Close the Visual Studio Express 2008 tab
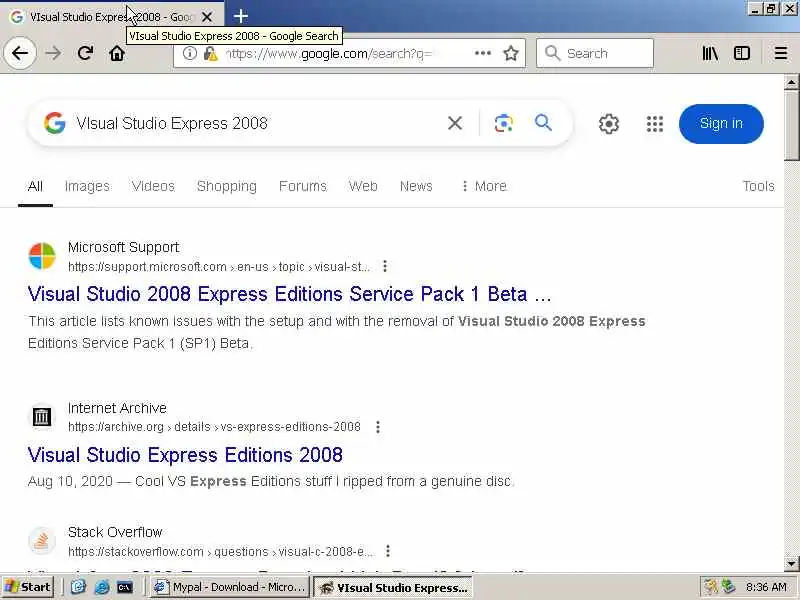 207,17
